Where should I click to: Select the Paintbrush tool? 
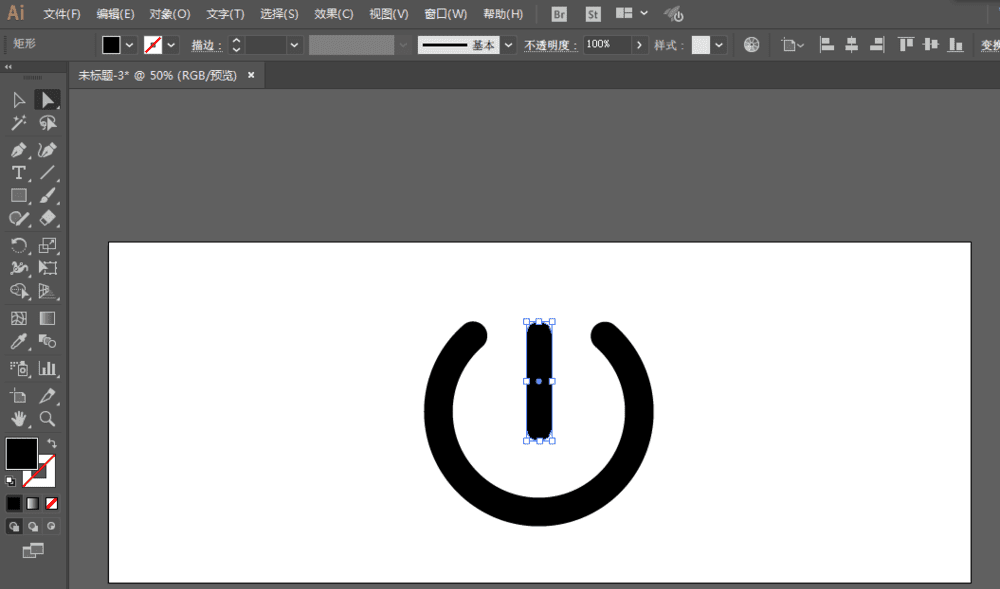pos(47,196)
